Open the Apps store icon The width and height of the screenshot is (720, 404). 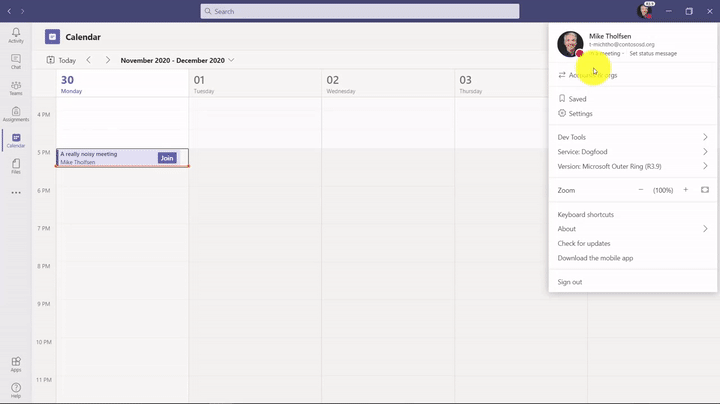point(16,363)
